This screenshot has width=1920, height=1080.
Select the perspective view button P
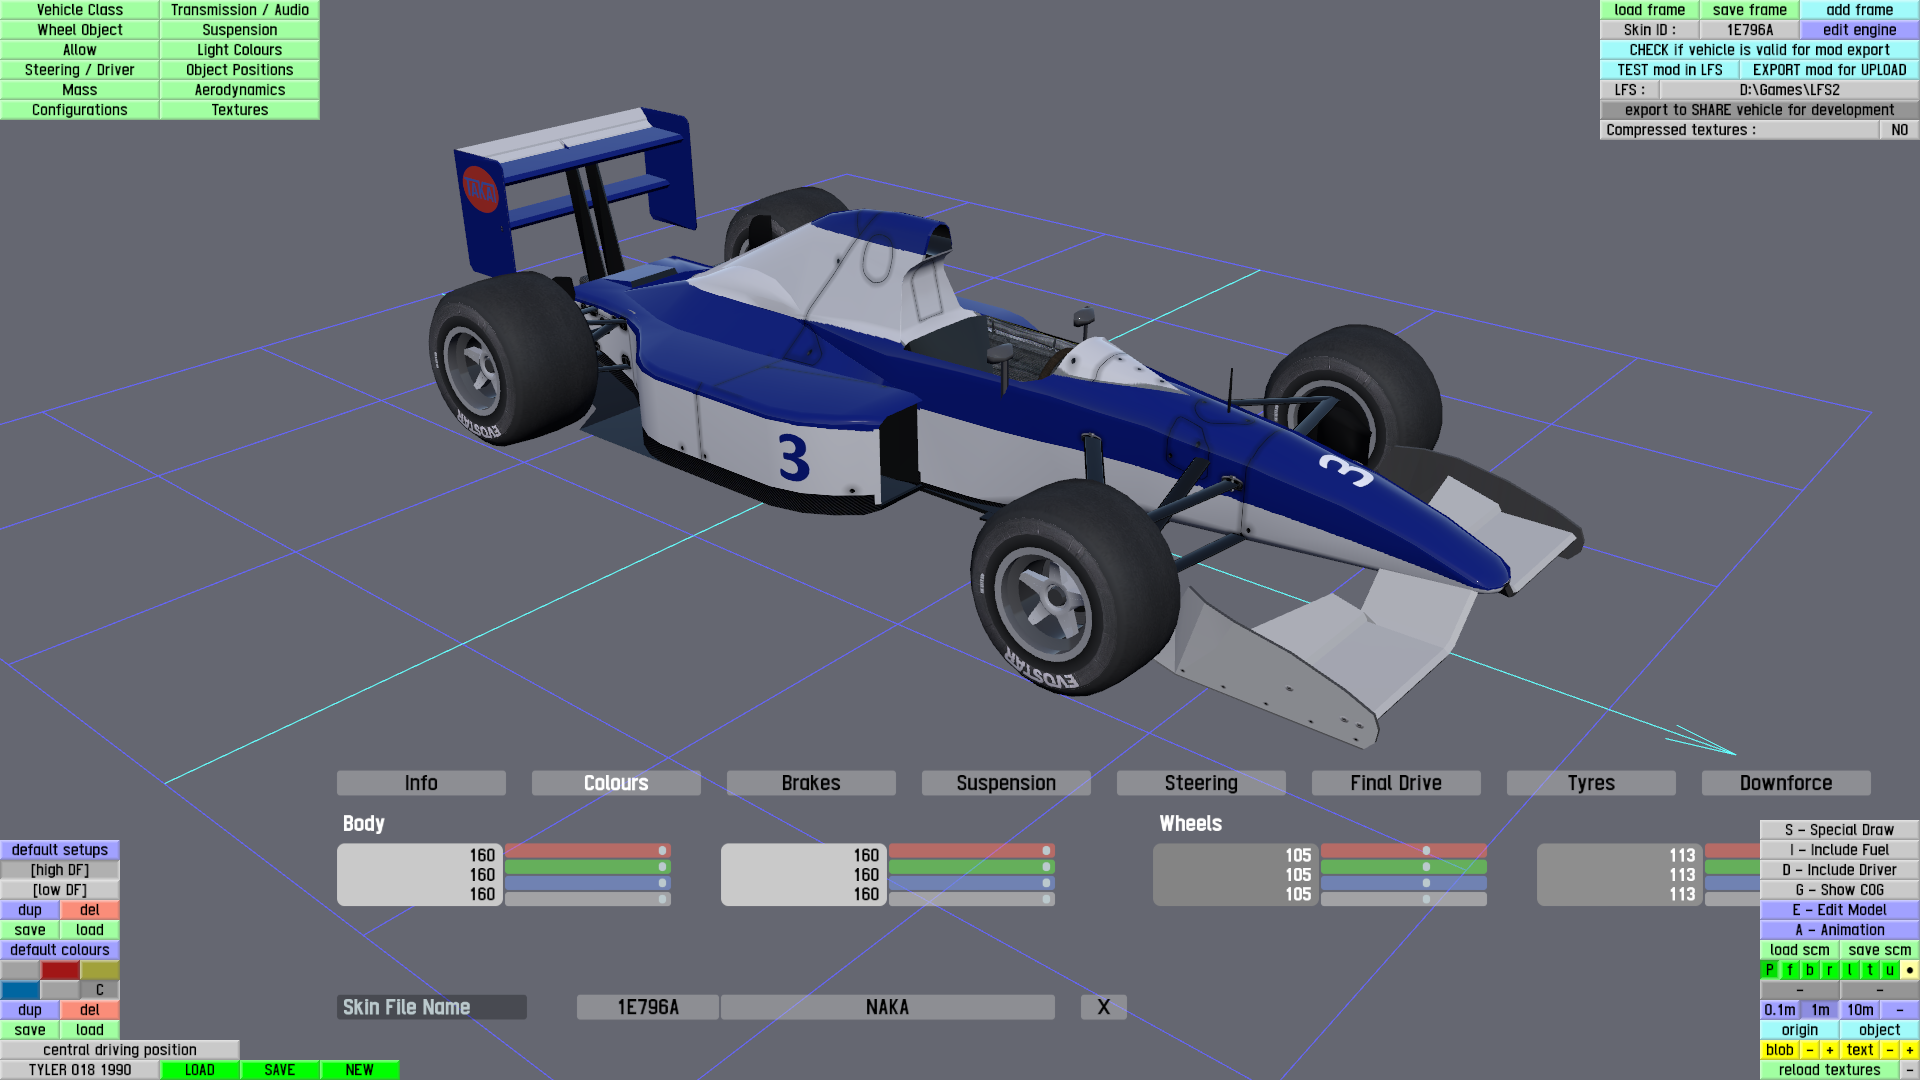[x=1770, y=970]
